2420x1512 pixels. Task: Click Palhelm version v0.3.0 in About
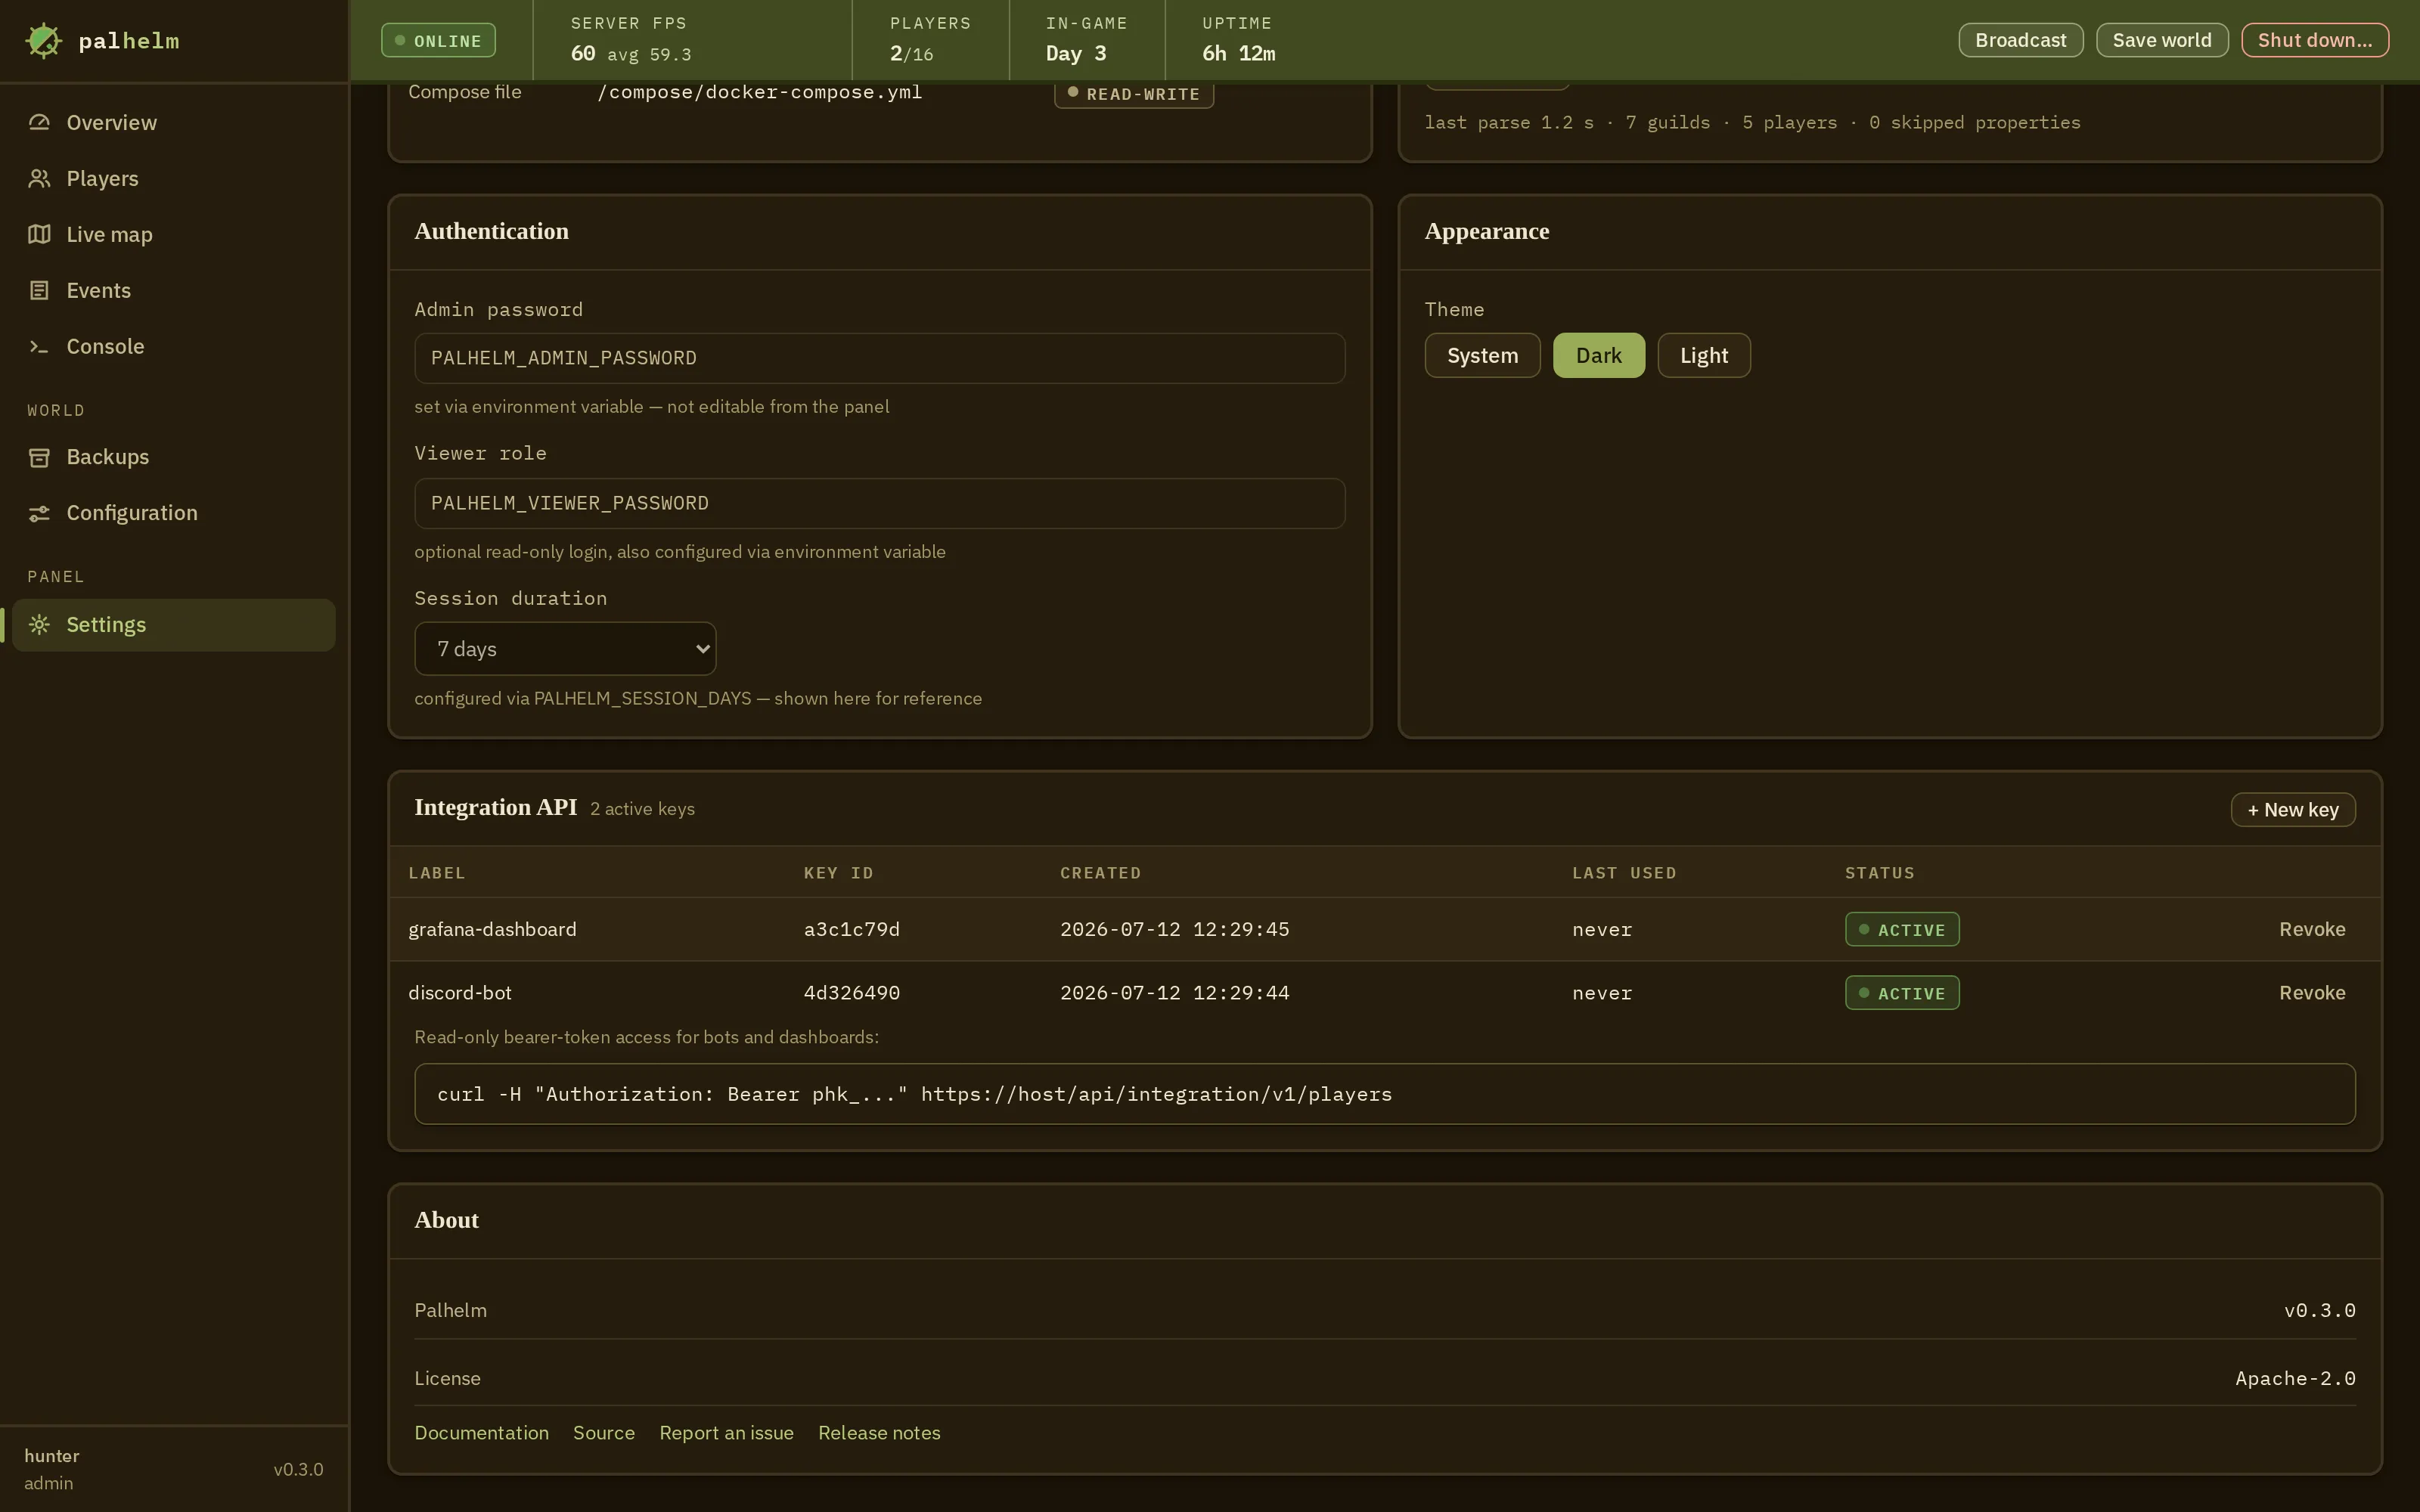[x=2319, y=1310]
